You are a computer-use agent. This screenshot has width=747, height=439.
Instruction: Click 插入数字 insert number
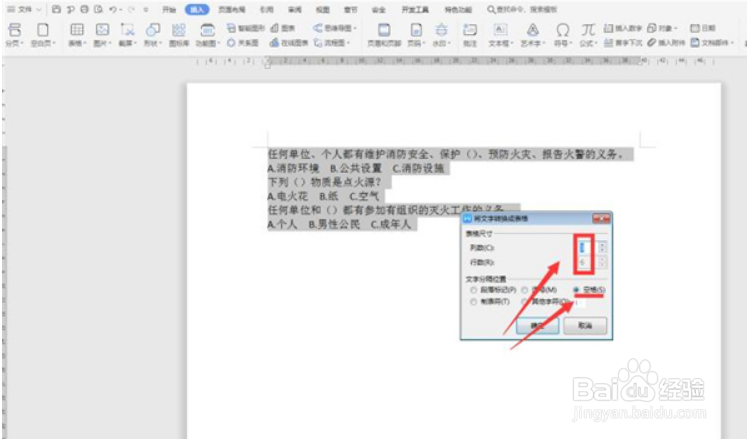623,28
